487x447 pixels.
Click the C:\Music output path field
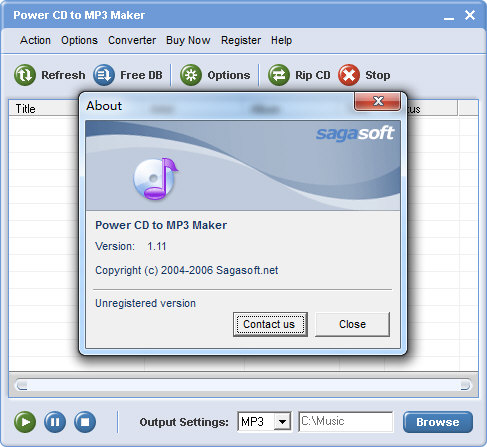[346, 422]
